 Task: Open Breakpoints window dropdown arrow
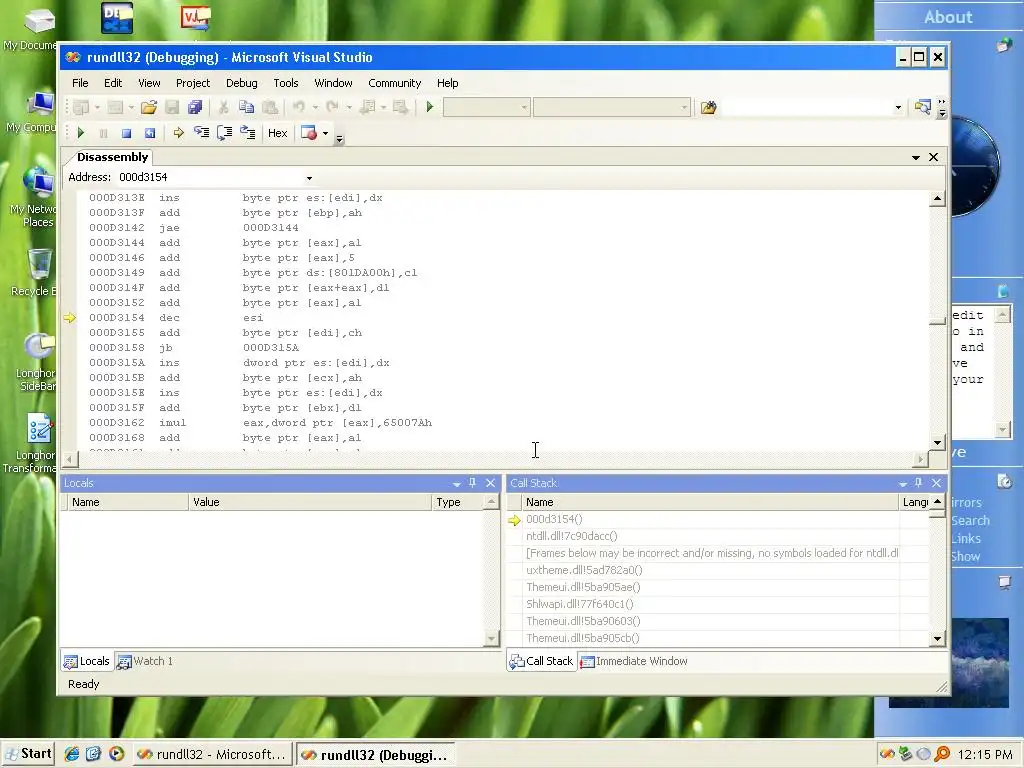click(x=325, y=133)
